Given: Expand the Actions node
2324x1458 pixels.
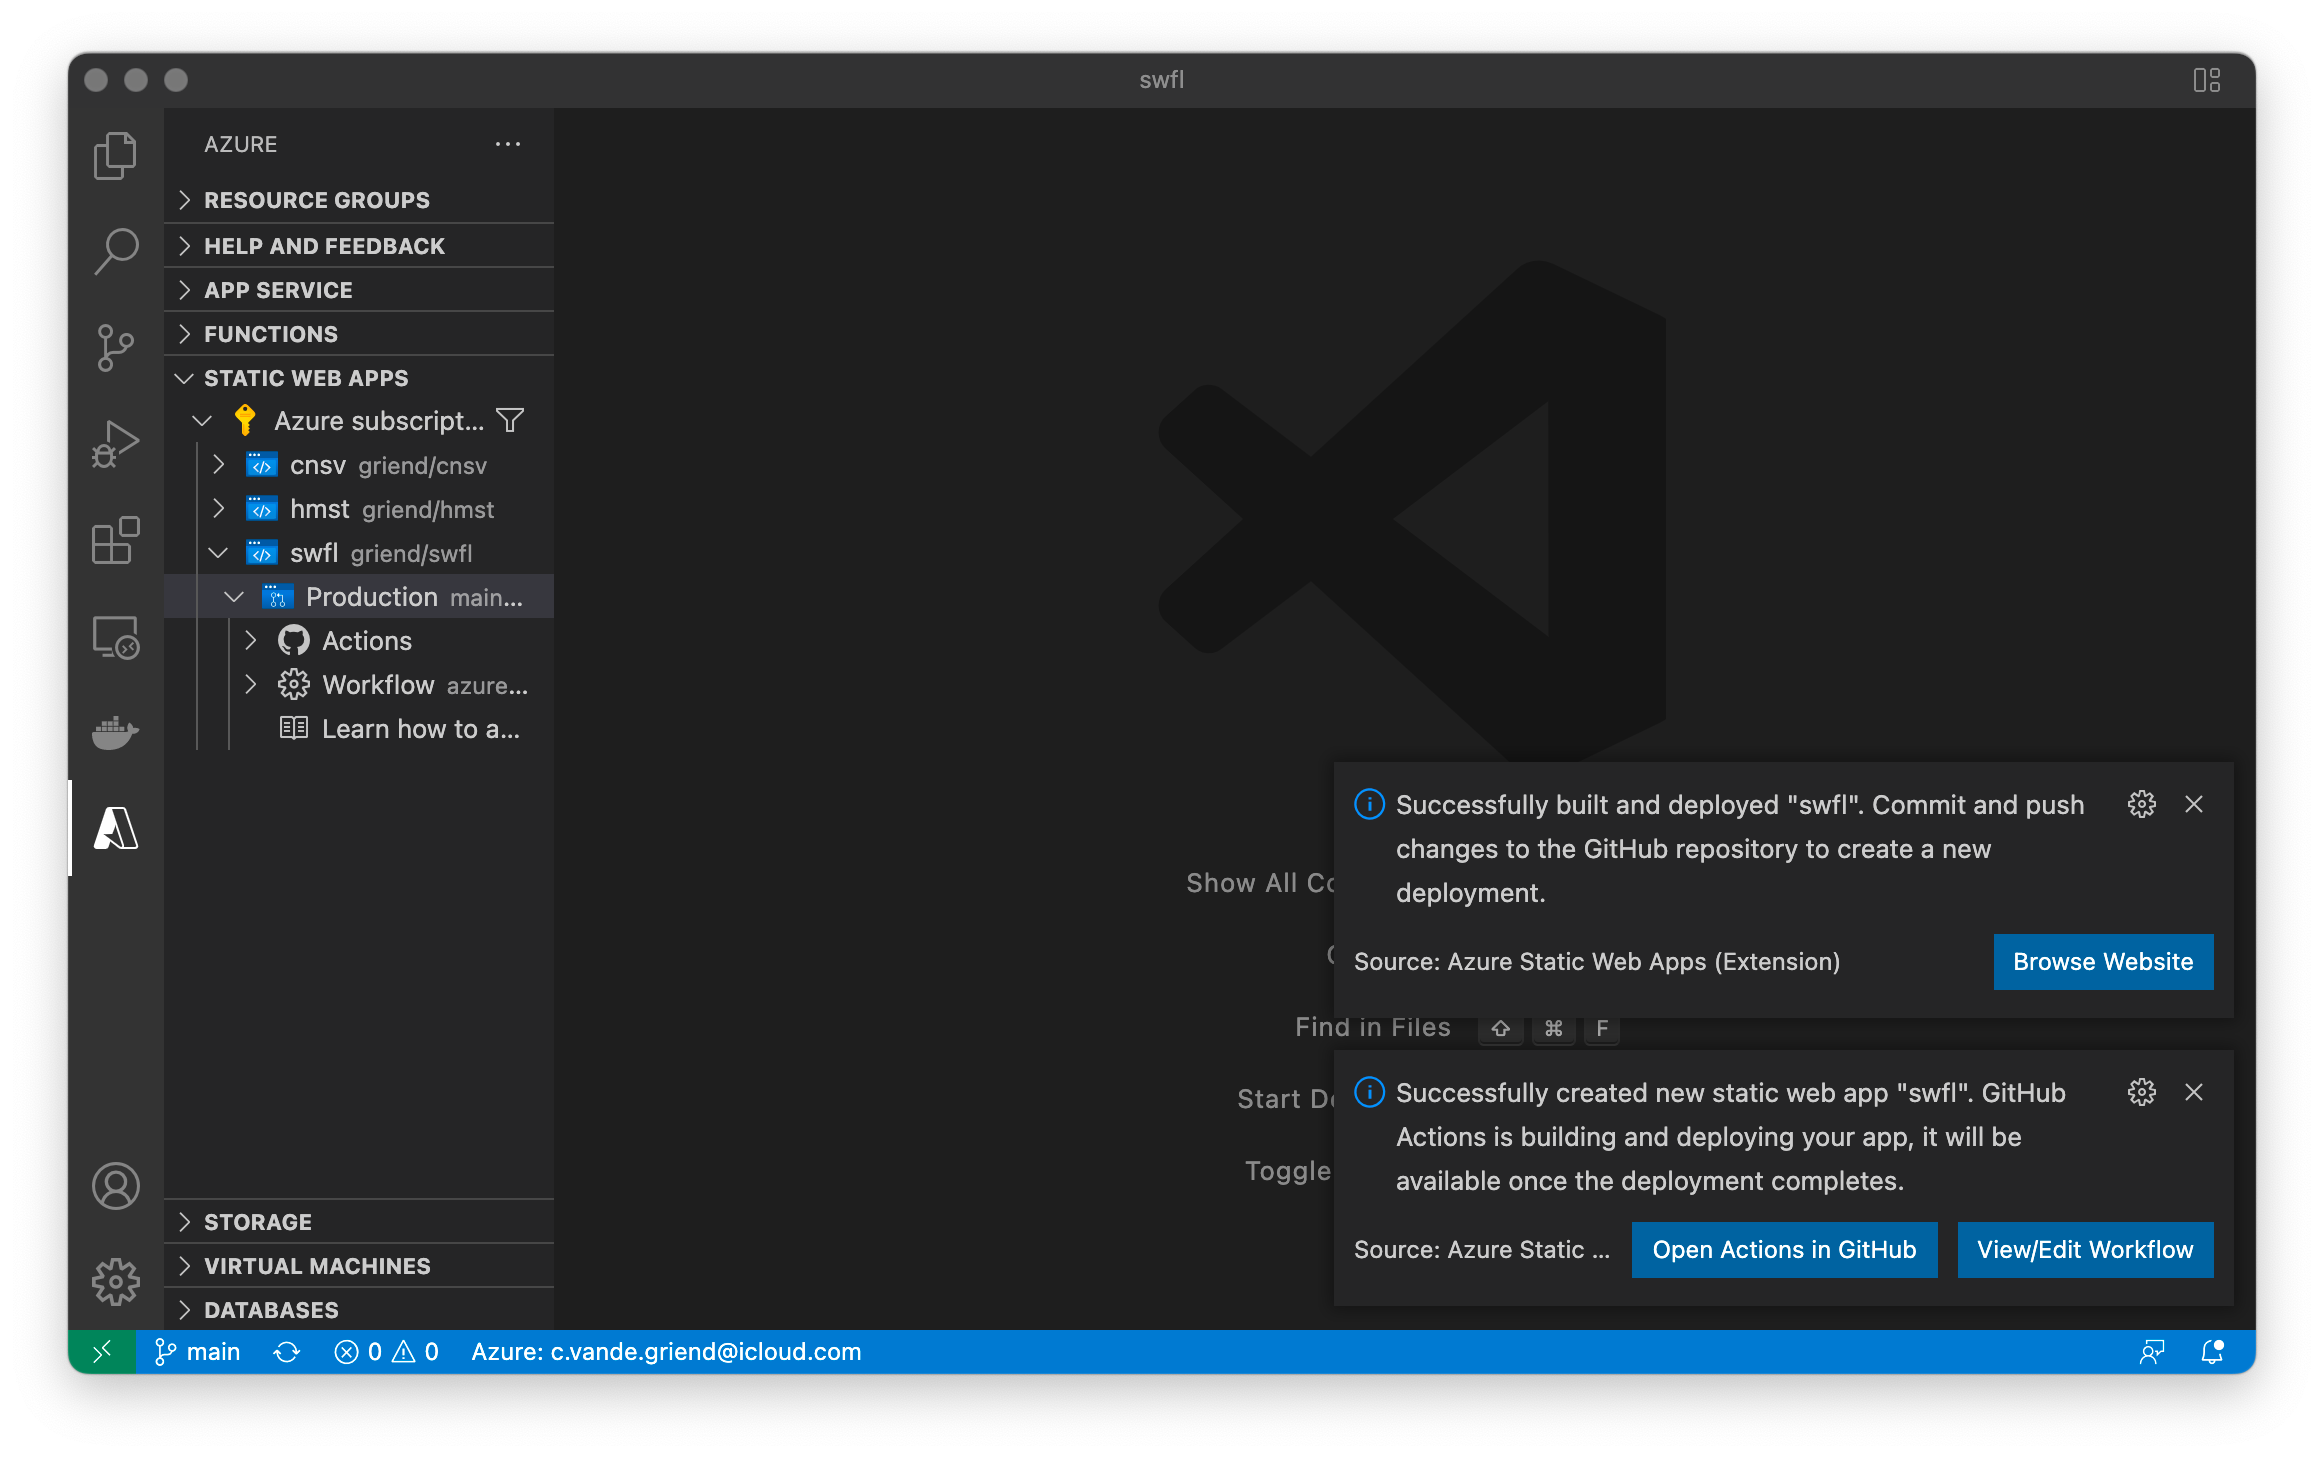Looking at the screenshot, I should click(x=250, y=641).
